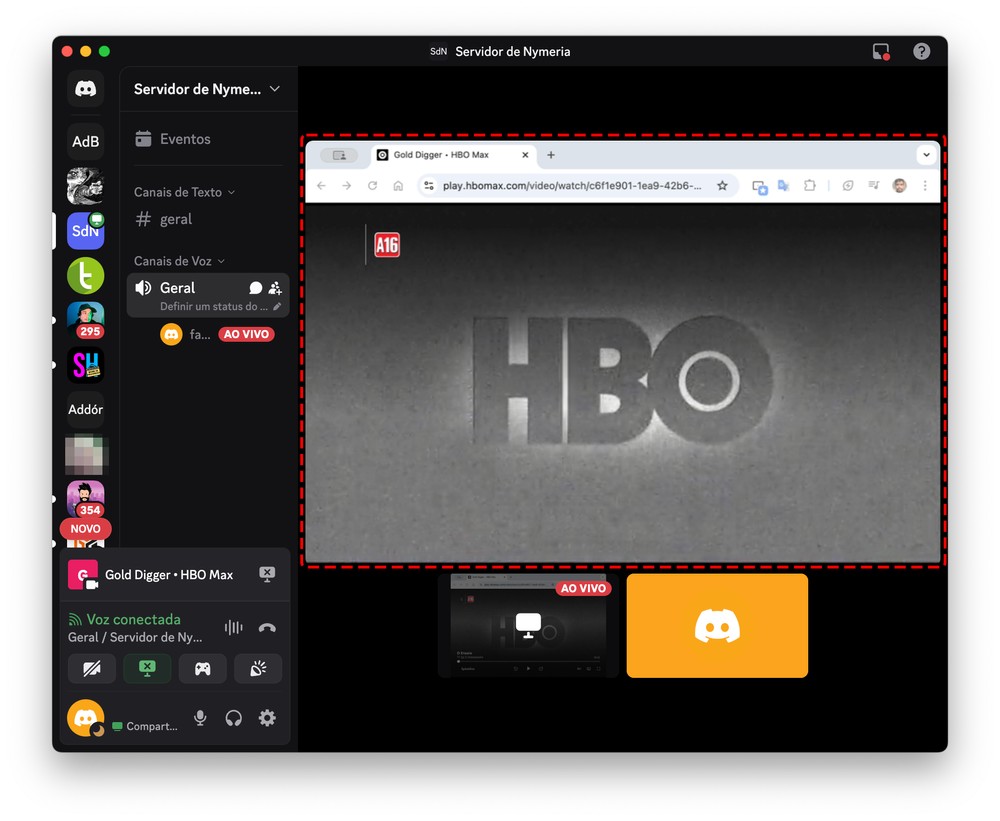This screenshot has width=1000, height=821.
Task: Toggle the camera on
Action: (x=92, y=669)
